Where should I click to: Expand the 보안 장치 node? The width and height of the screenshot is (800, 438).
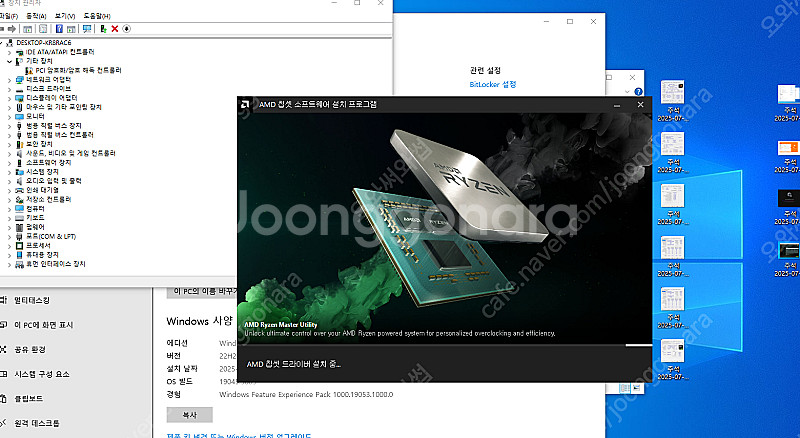tap(9, 144)
